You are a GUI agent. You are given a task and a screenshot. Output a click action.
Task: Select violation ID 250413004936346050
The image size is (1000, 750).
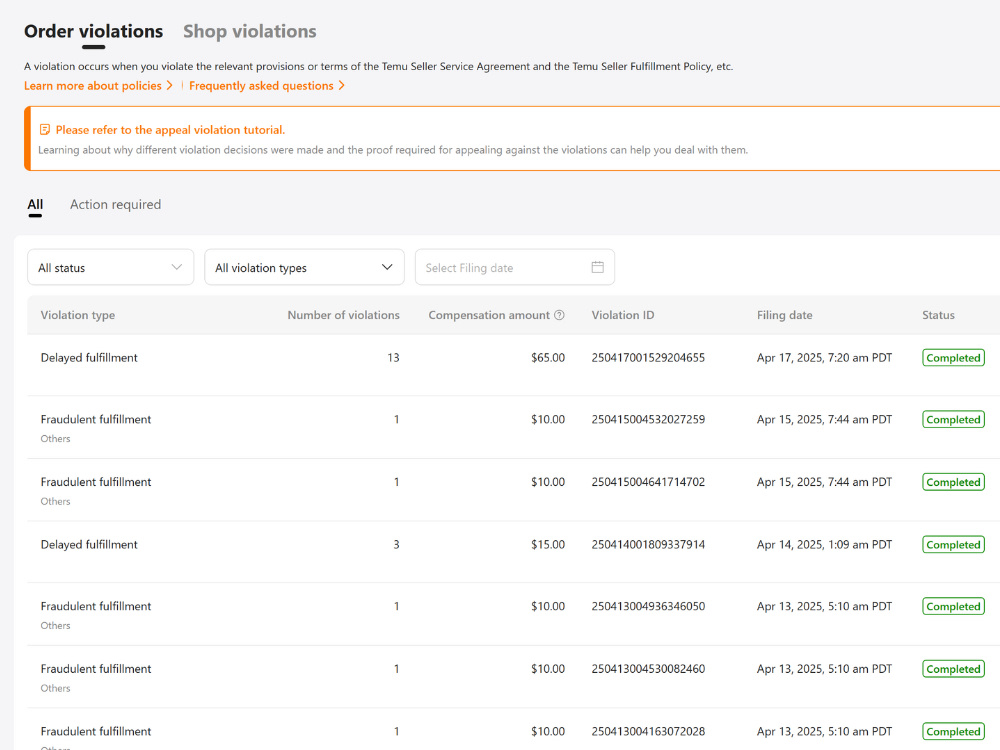pyautogui.click(x=648, y=607)
